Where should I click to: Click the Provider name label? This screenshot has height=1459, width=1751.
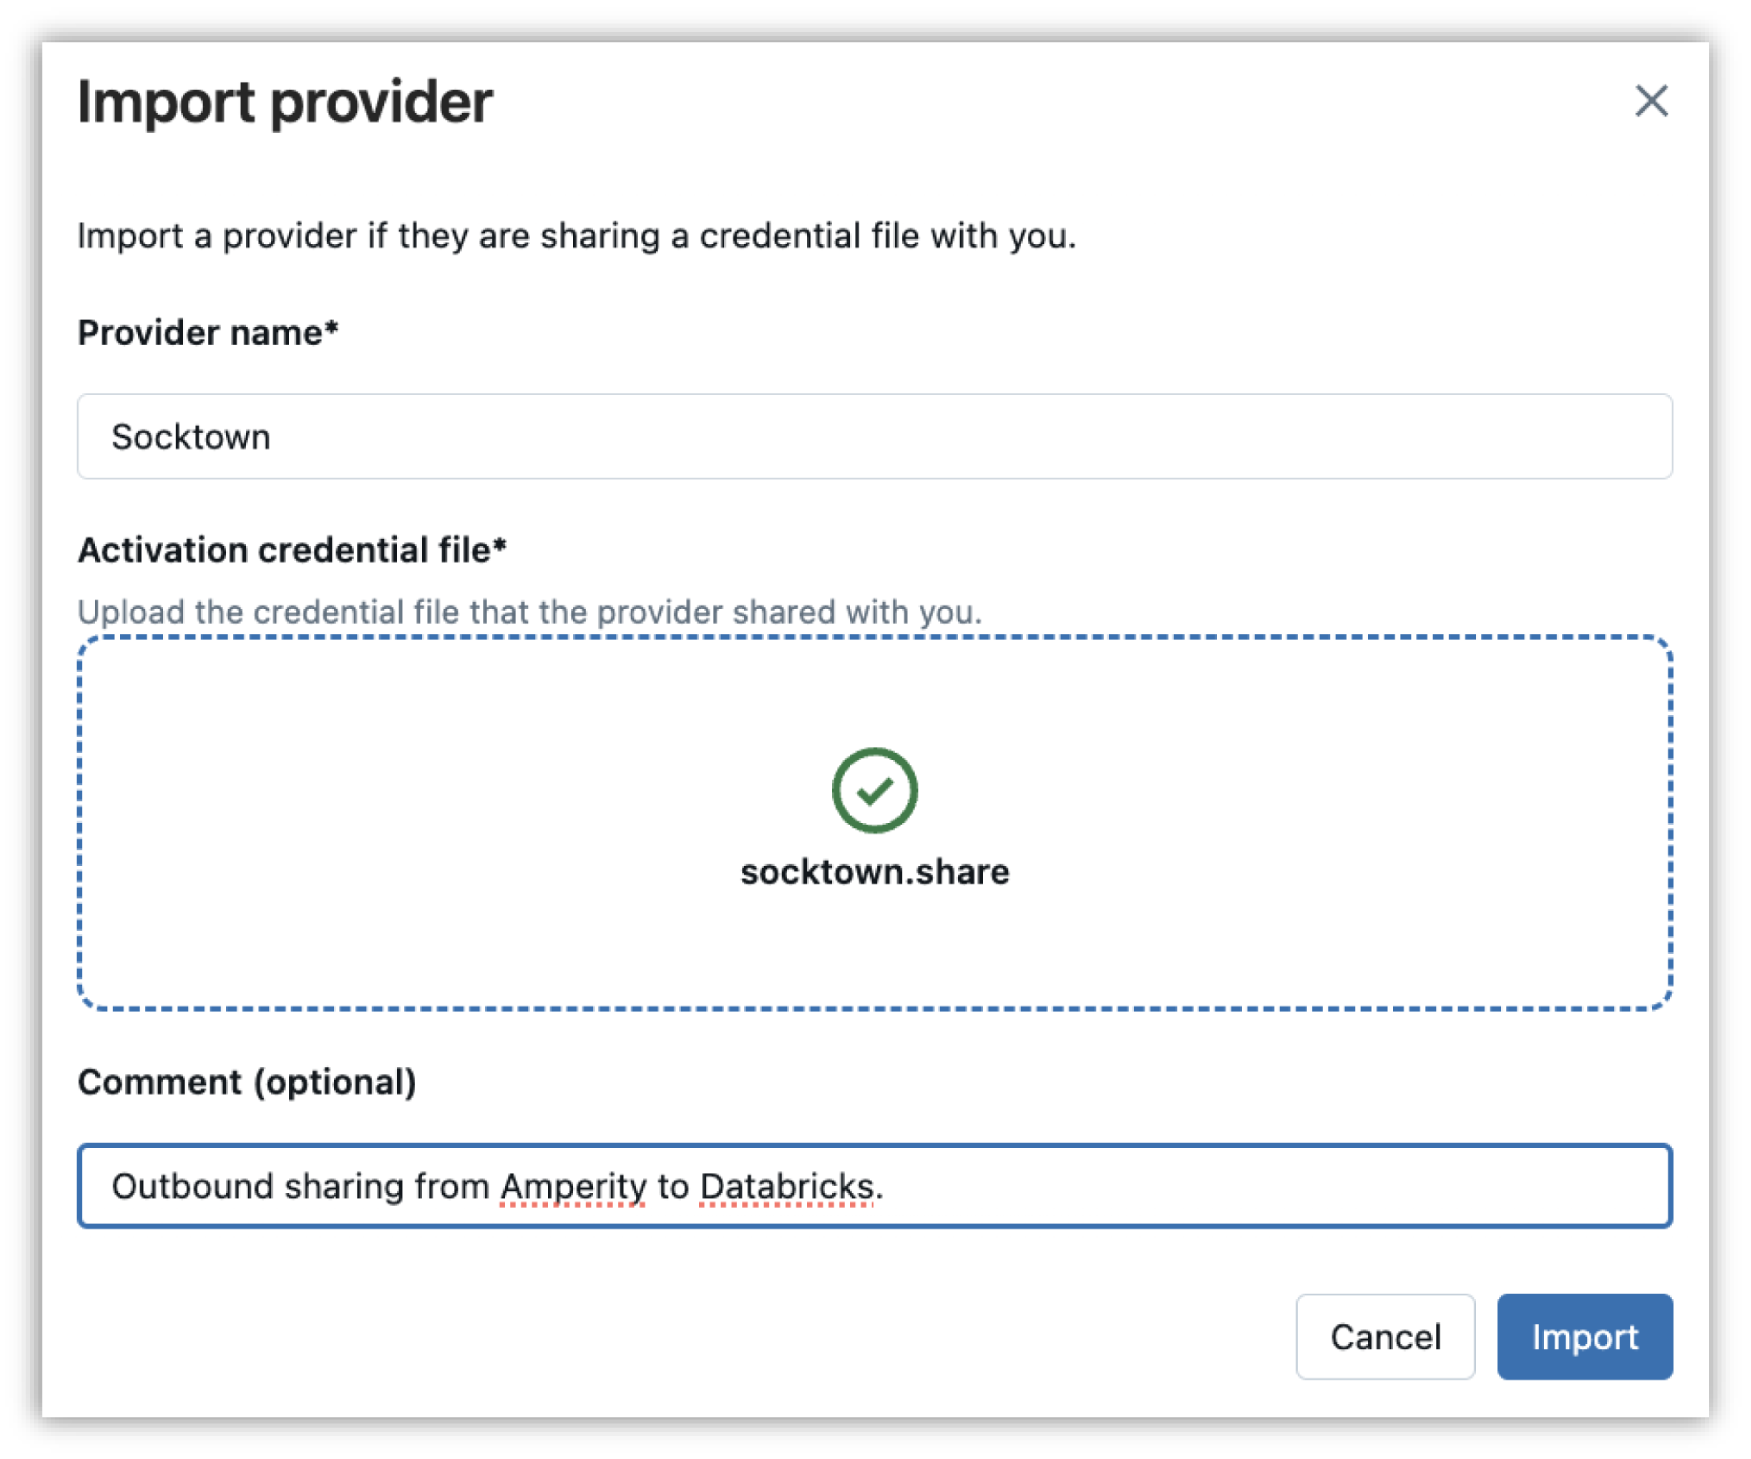(x=208, y=333)
